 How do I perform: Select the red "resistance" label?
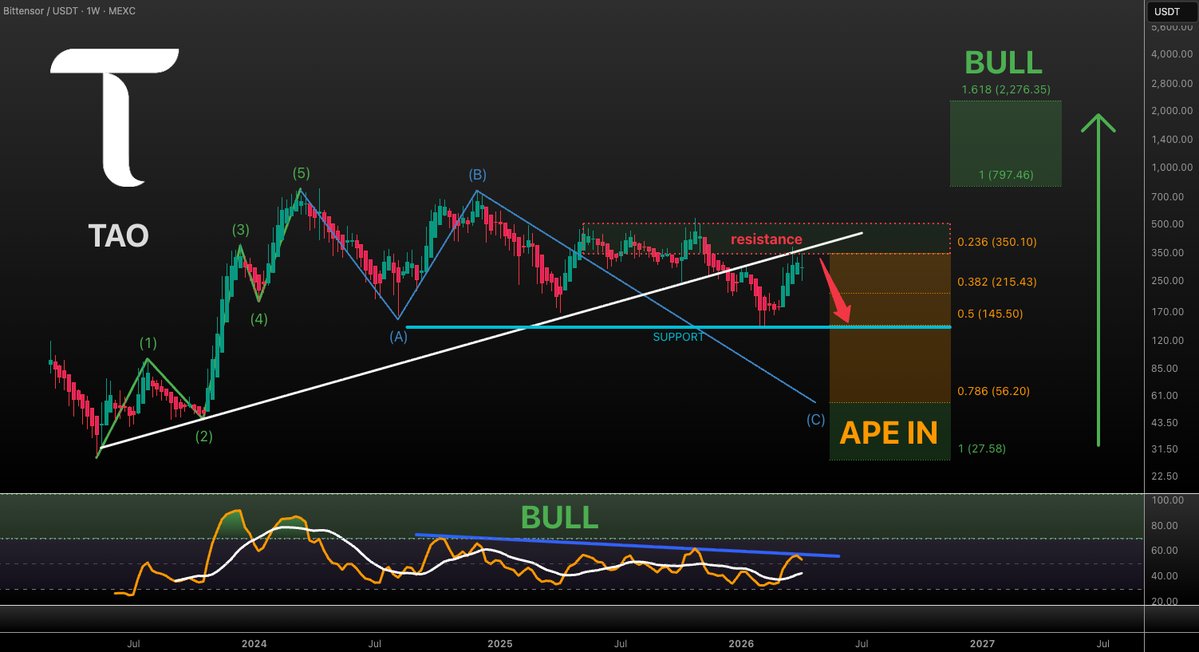tap(766, 239)
